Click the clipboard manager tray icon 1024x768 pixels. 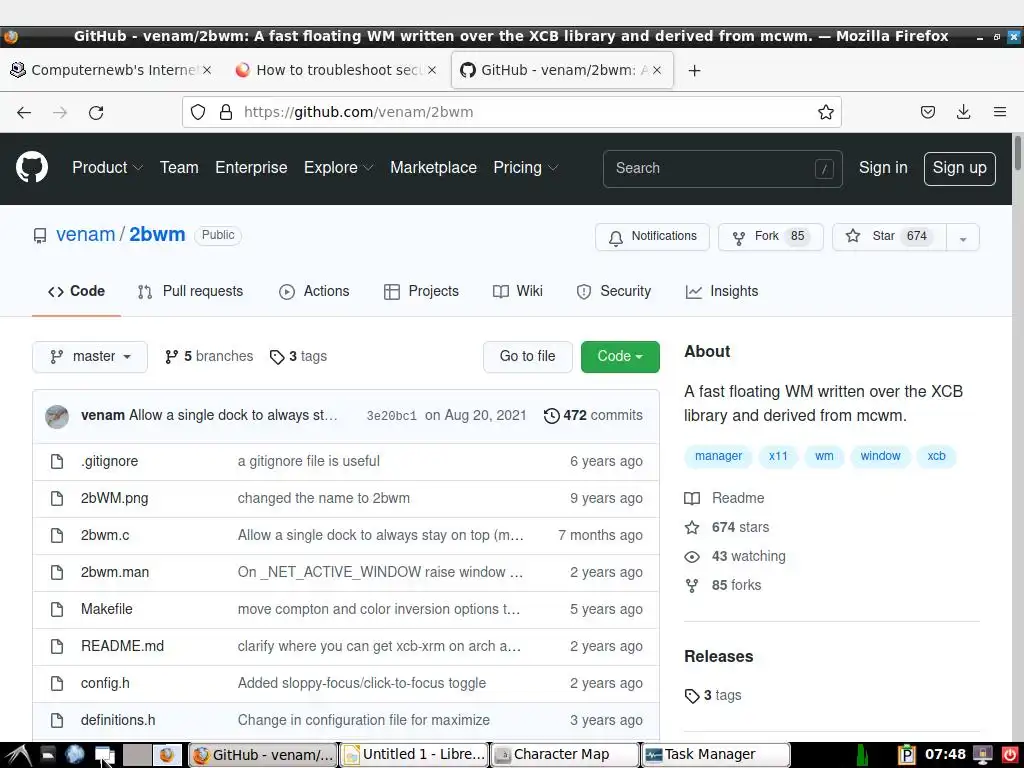coord(906,755)
